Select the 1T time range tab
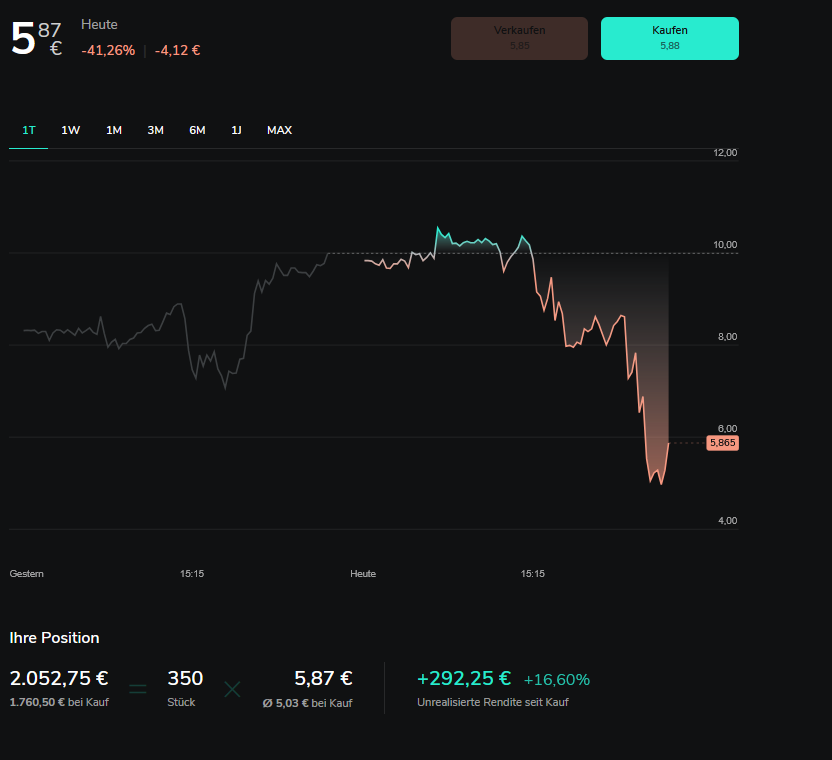Viewport: 832px width, 760px height. [x=29, y=130]
